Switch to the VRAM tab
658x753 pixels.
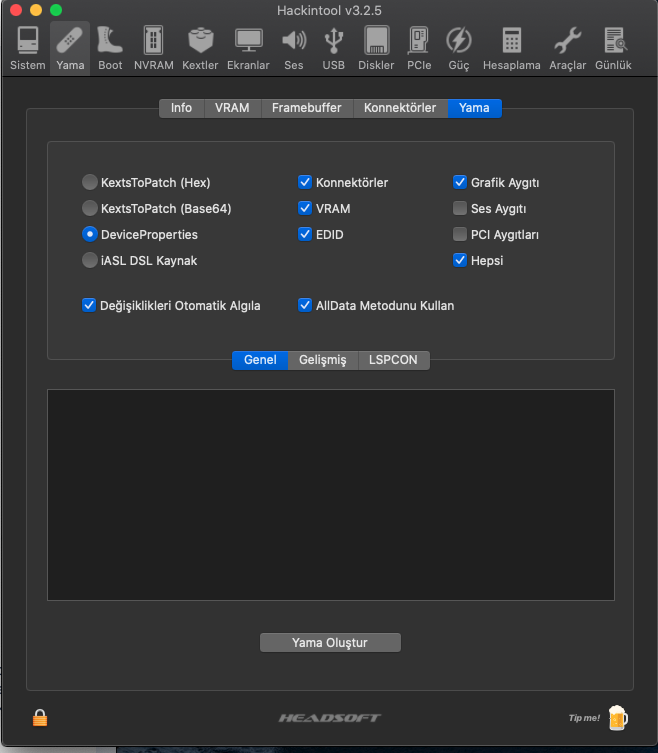232,108
